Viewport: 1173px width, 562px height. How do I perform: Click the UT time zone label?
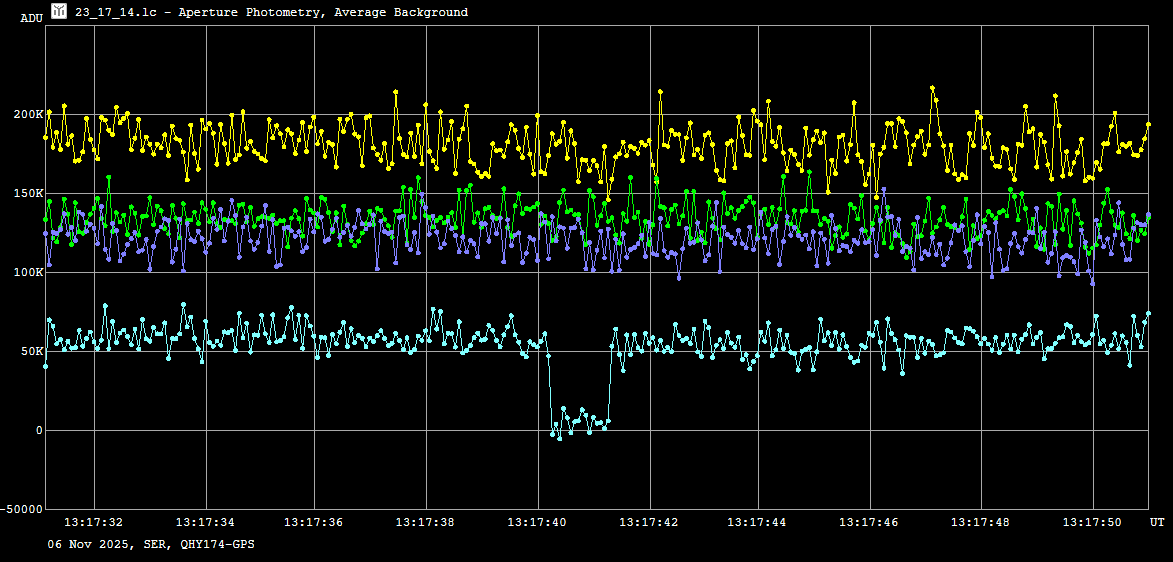pyautogui.click(x=1156, y=522)
